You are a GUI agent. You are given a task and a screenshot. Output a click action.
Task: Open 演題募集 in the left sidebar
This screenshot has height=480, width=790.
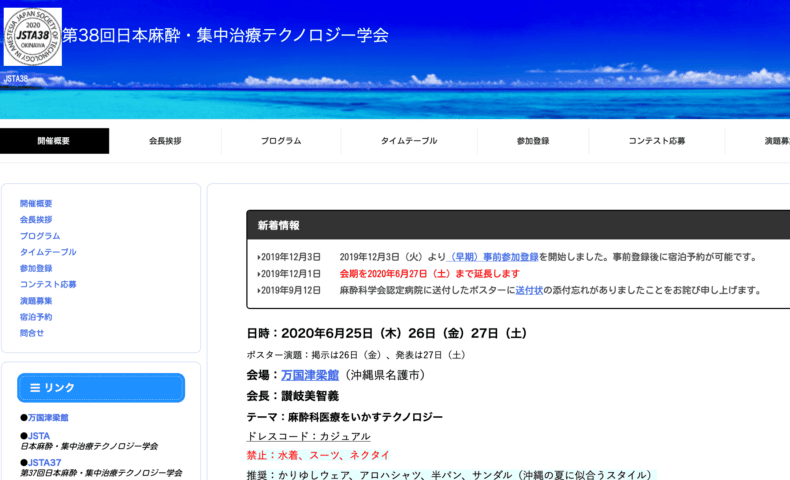coord(36,301)
